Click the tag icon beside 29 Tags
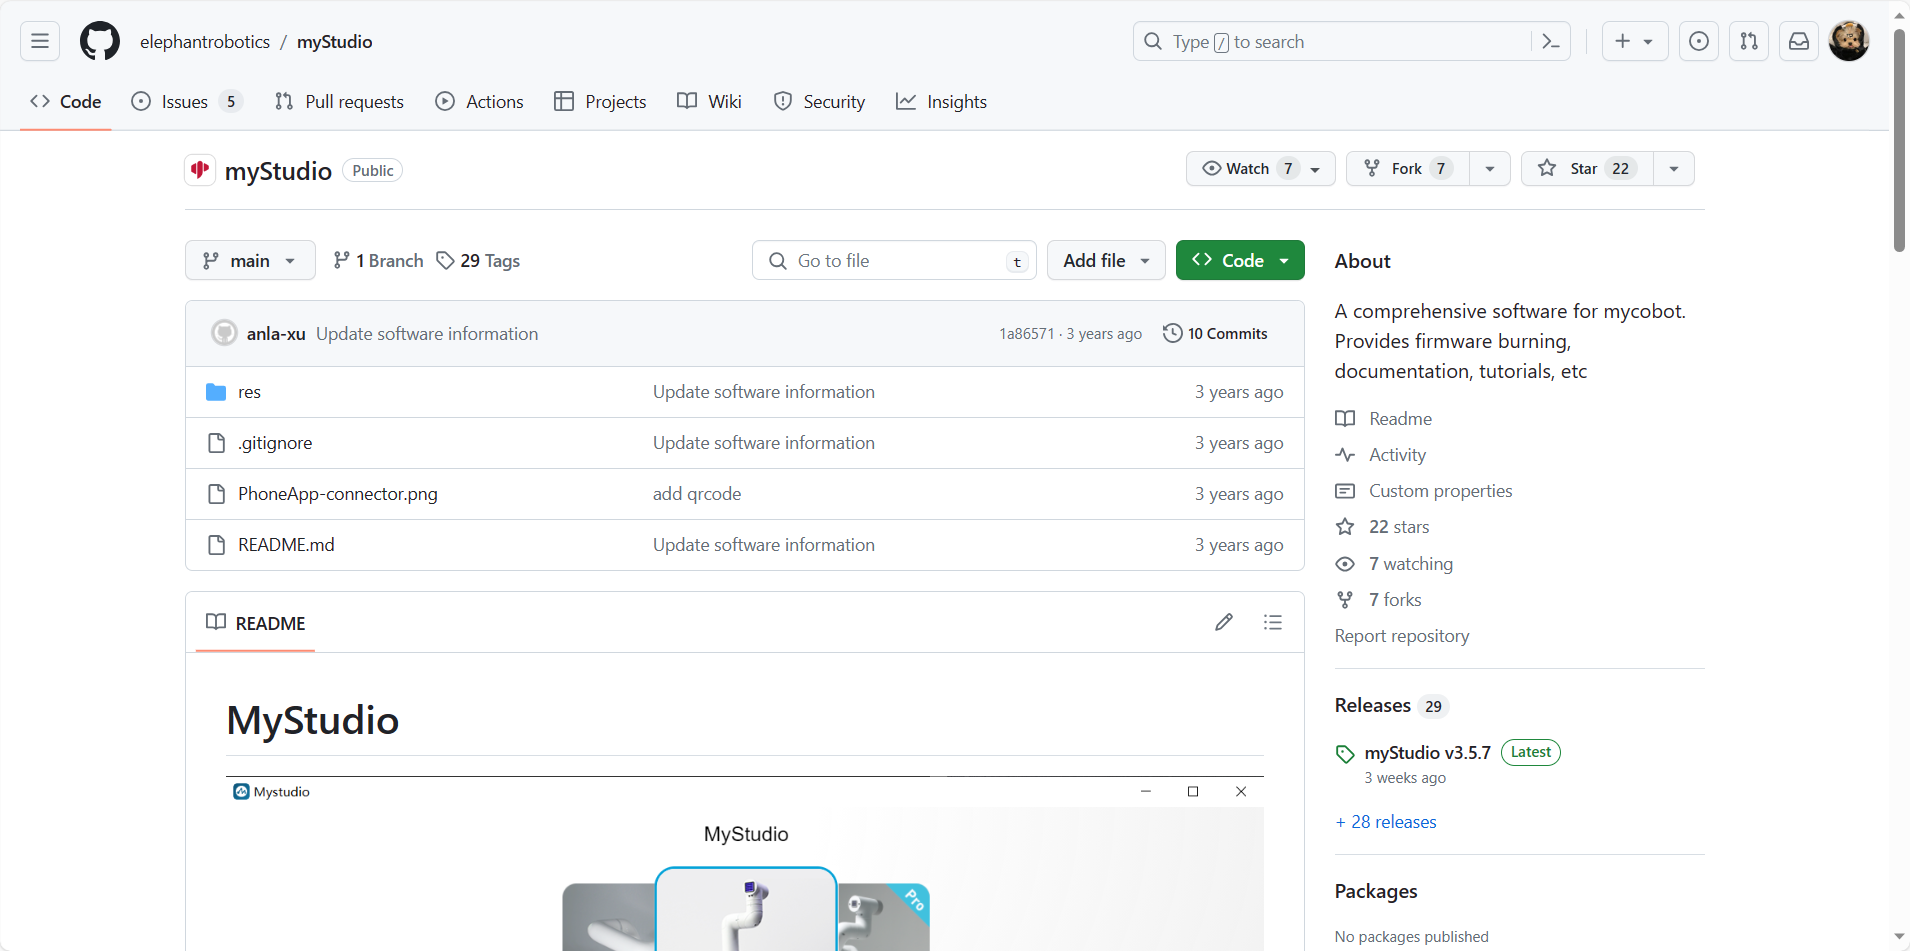The image size is (1910, 951). pos(445,260)
